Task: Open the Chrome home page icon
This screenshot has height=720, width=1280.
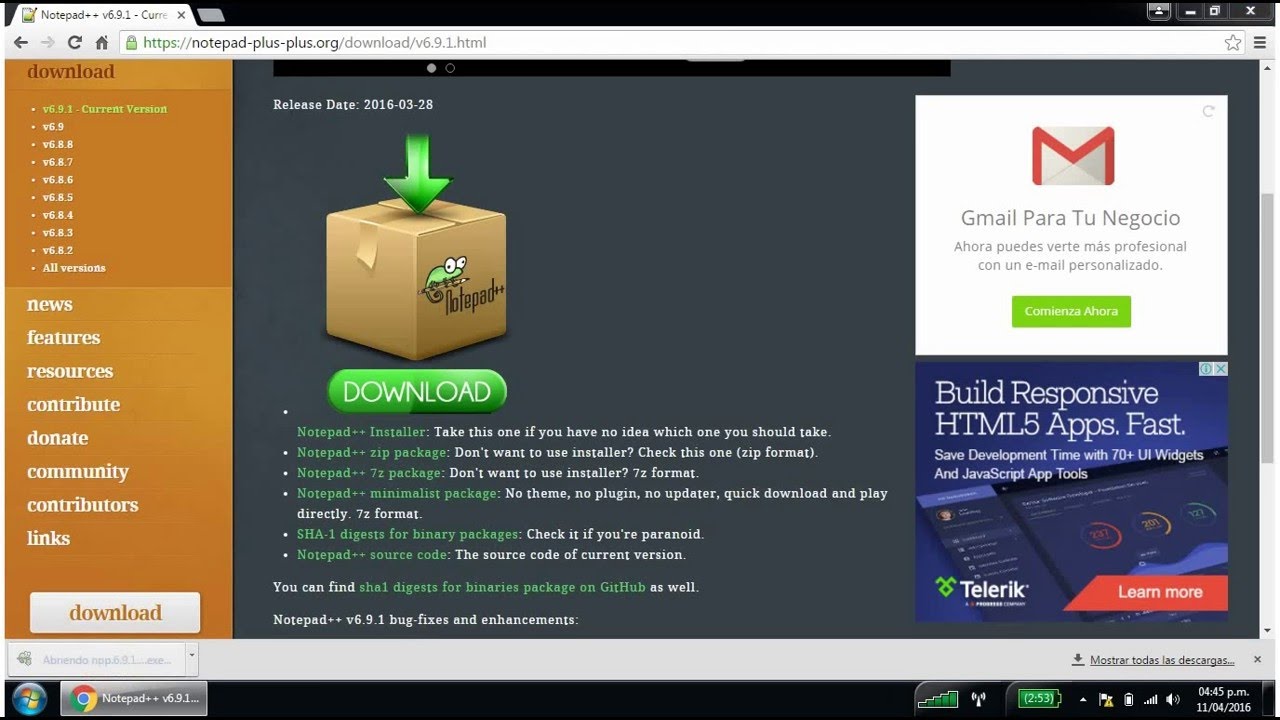Action: pos(101,43)
